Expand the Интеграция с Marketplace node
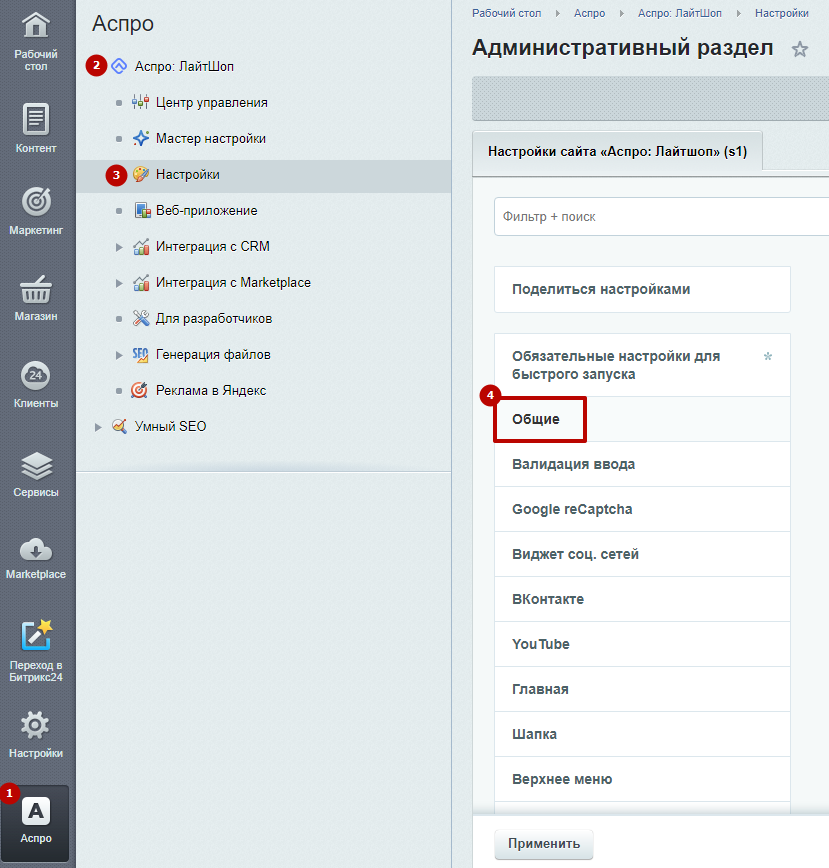The image size is (829, 868). pos(119,283)
